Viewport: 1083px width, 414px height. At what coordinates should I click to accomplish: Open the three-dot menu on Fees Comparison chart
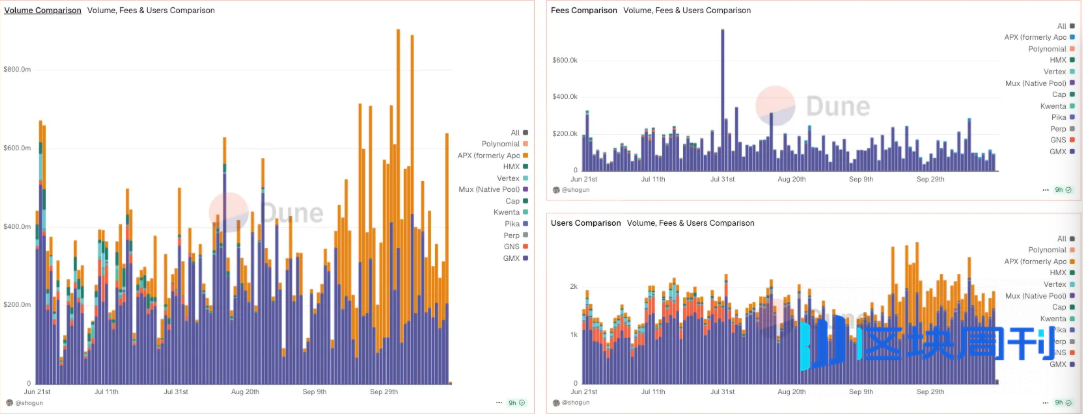click(x=1048, y=189)
